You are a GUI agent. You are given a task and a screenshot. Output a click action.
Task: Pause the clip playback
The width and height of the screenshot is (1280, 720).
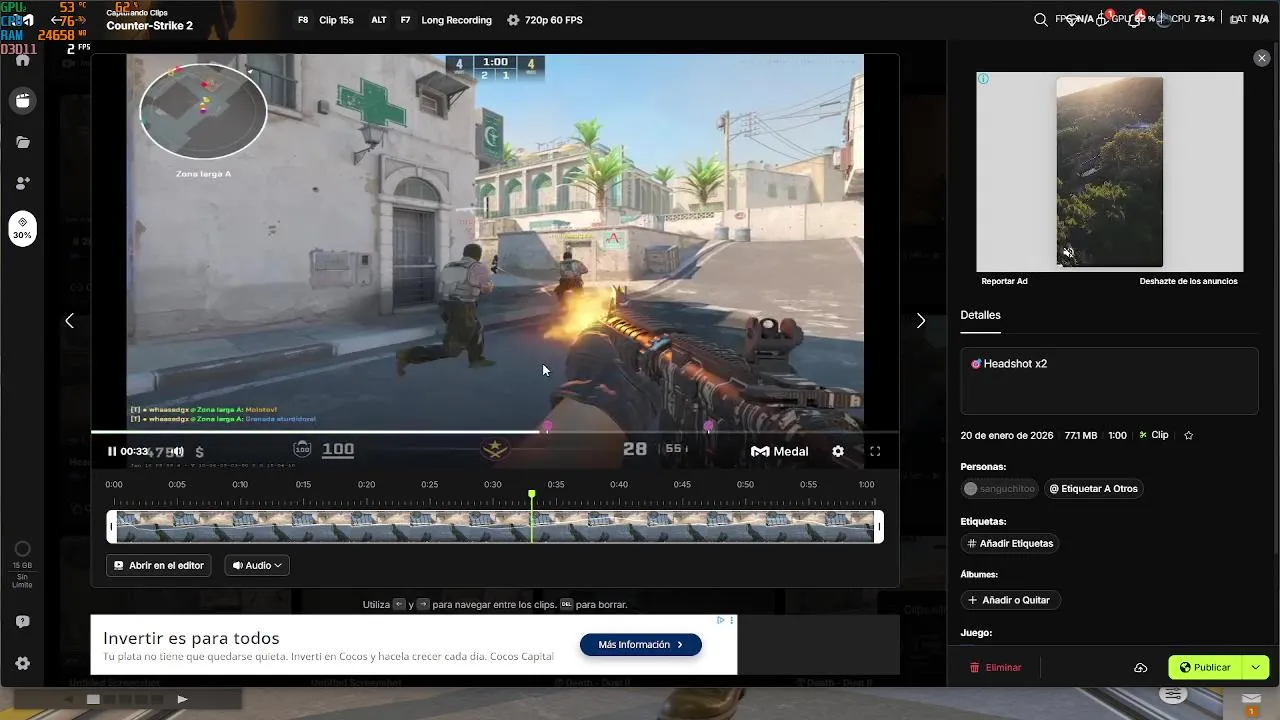click(112, 452)
